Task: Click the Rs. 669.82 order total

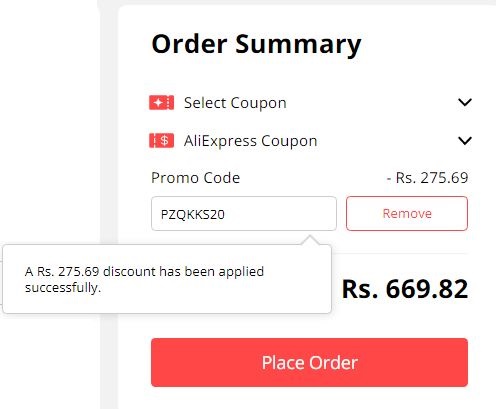Action: (x=405, y=289)
